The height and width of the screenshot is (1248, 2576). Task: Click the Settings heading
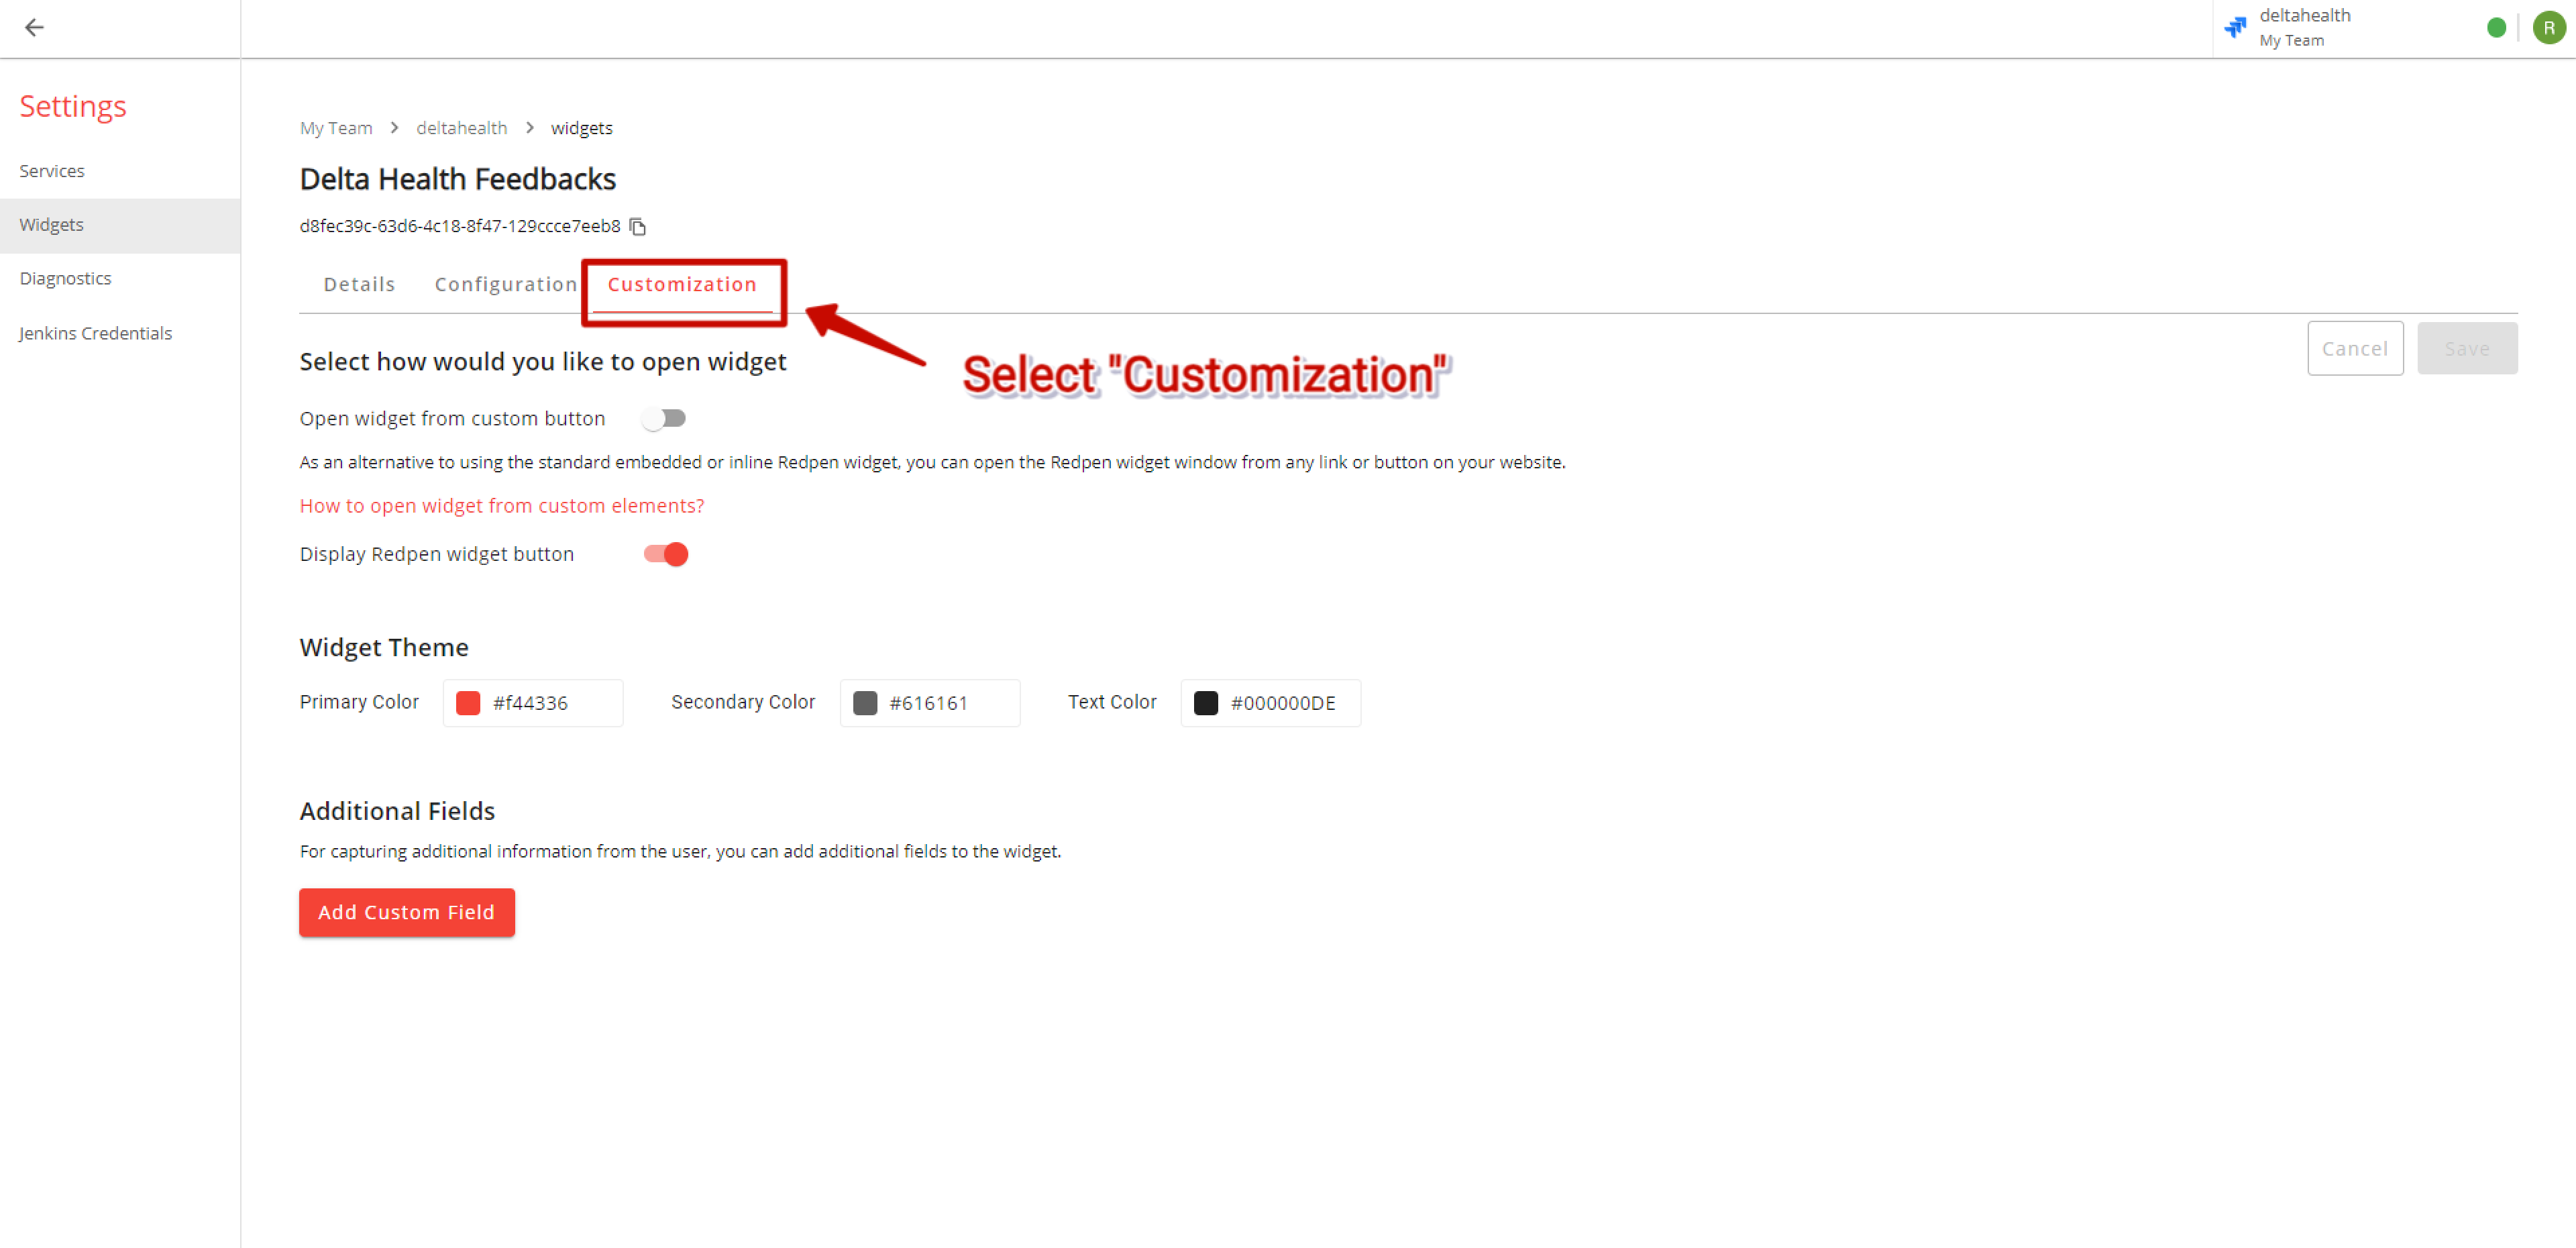pos(73,106)
